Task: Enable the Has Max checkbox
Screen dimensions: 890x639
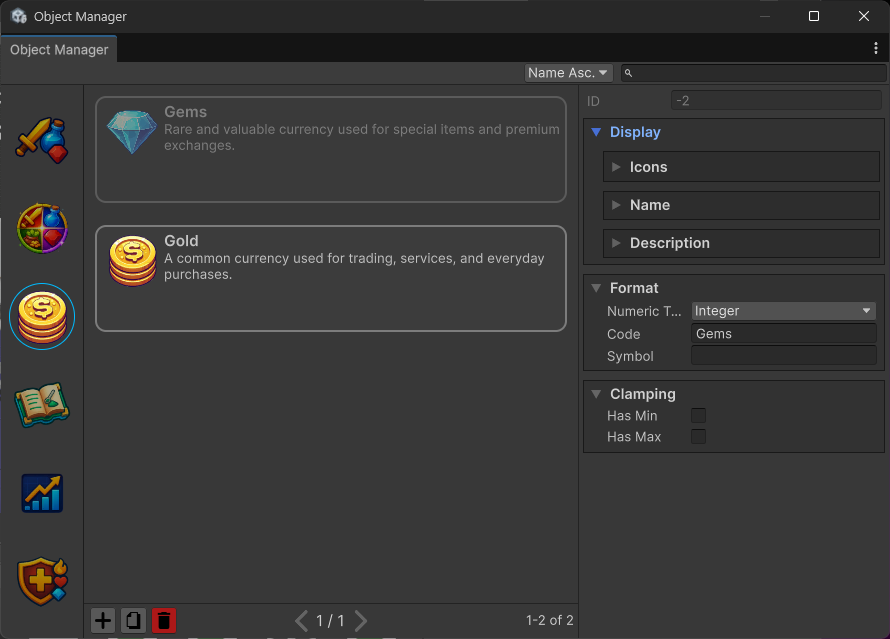Action: tap(699, 437)
